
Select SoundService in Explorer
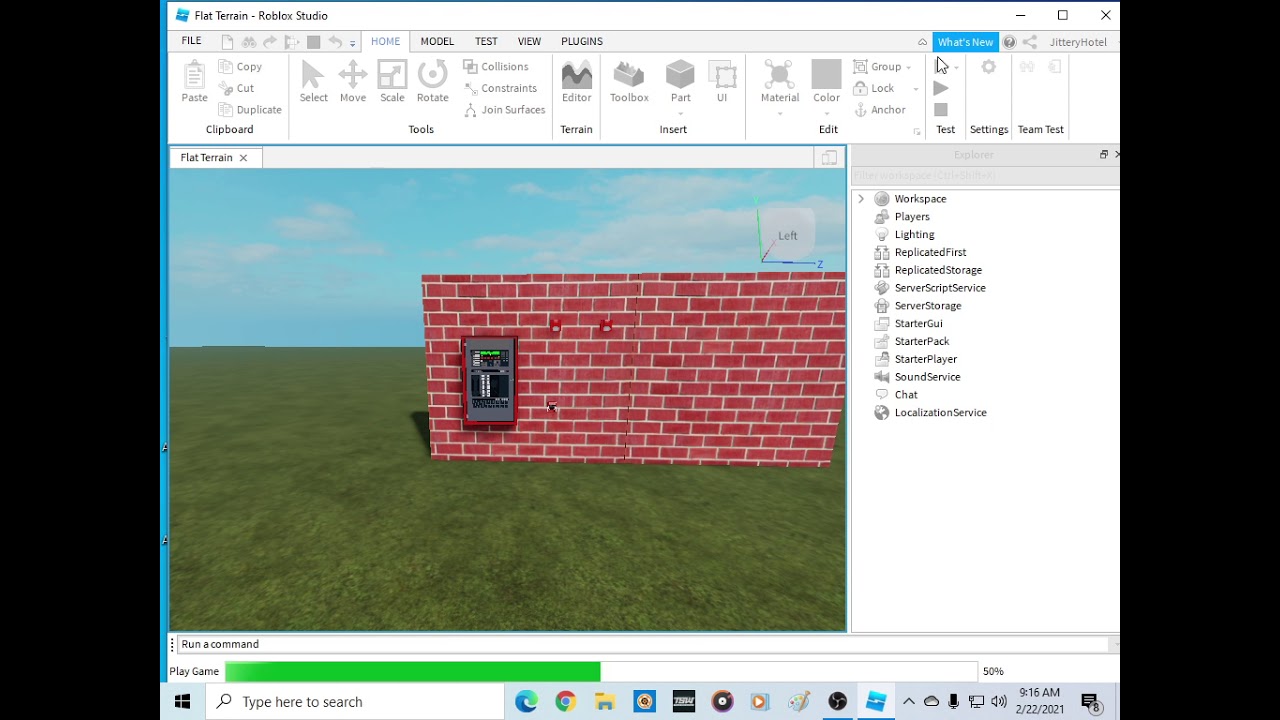927,377
